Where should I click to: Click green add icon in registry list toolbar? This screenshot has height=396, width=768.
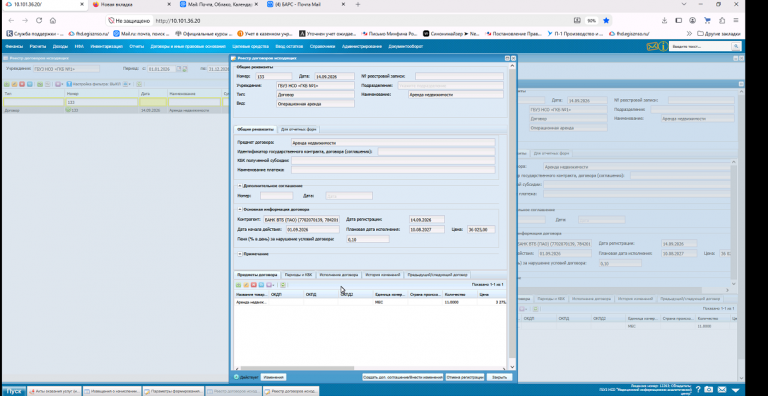(x=6, y=84)
